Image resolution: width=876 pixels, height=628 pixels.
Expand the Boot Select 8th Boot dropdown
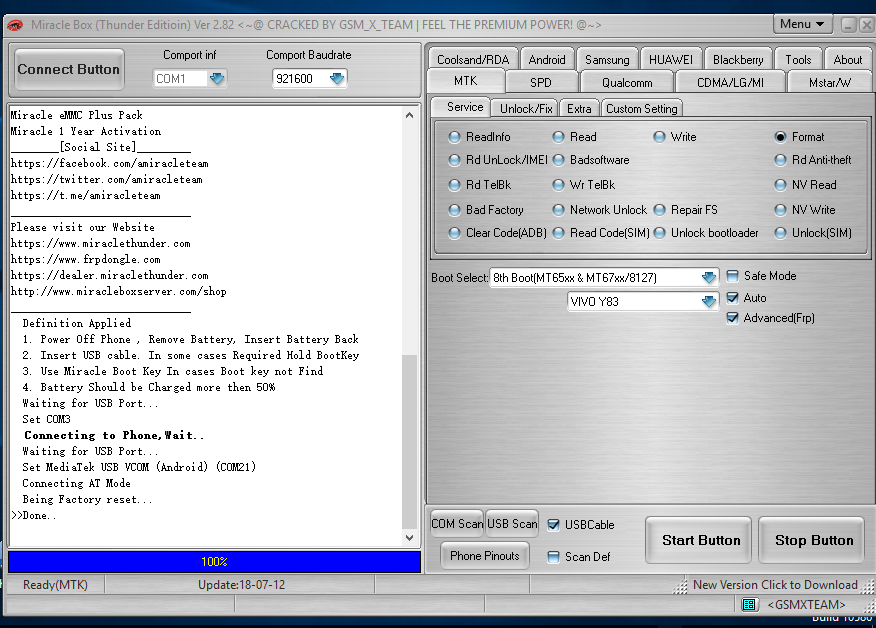[x=708, y=278]
